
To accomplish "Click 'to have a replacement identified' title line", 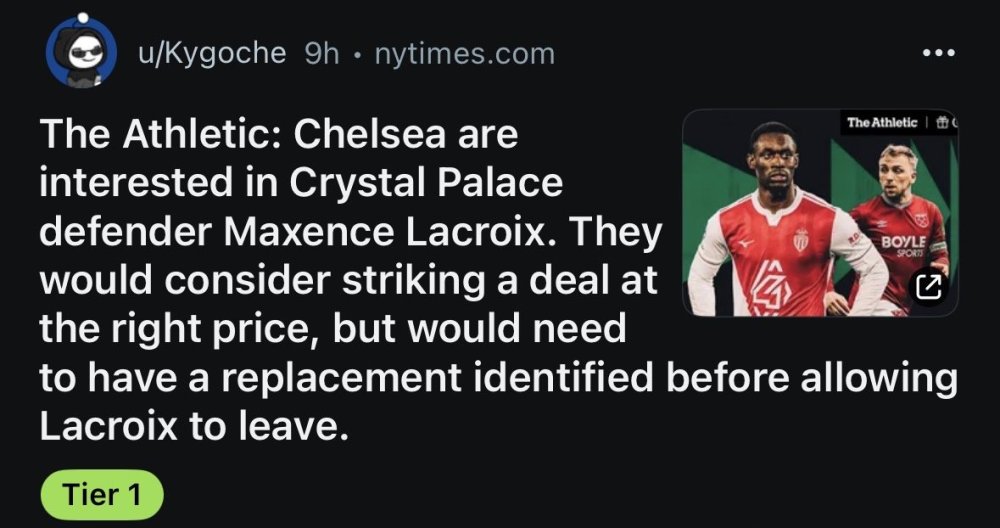I will coord(346,377).
